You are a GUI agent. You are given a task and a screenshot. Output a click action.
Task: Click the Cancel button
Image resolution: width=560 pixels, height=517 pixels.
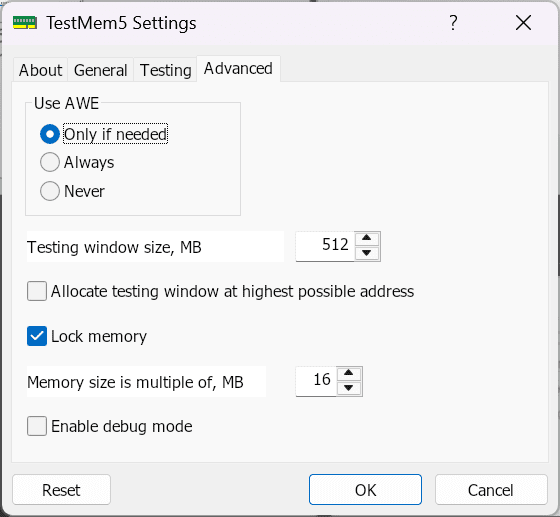(x=491, y=490)
